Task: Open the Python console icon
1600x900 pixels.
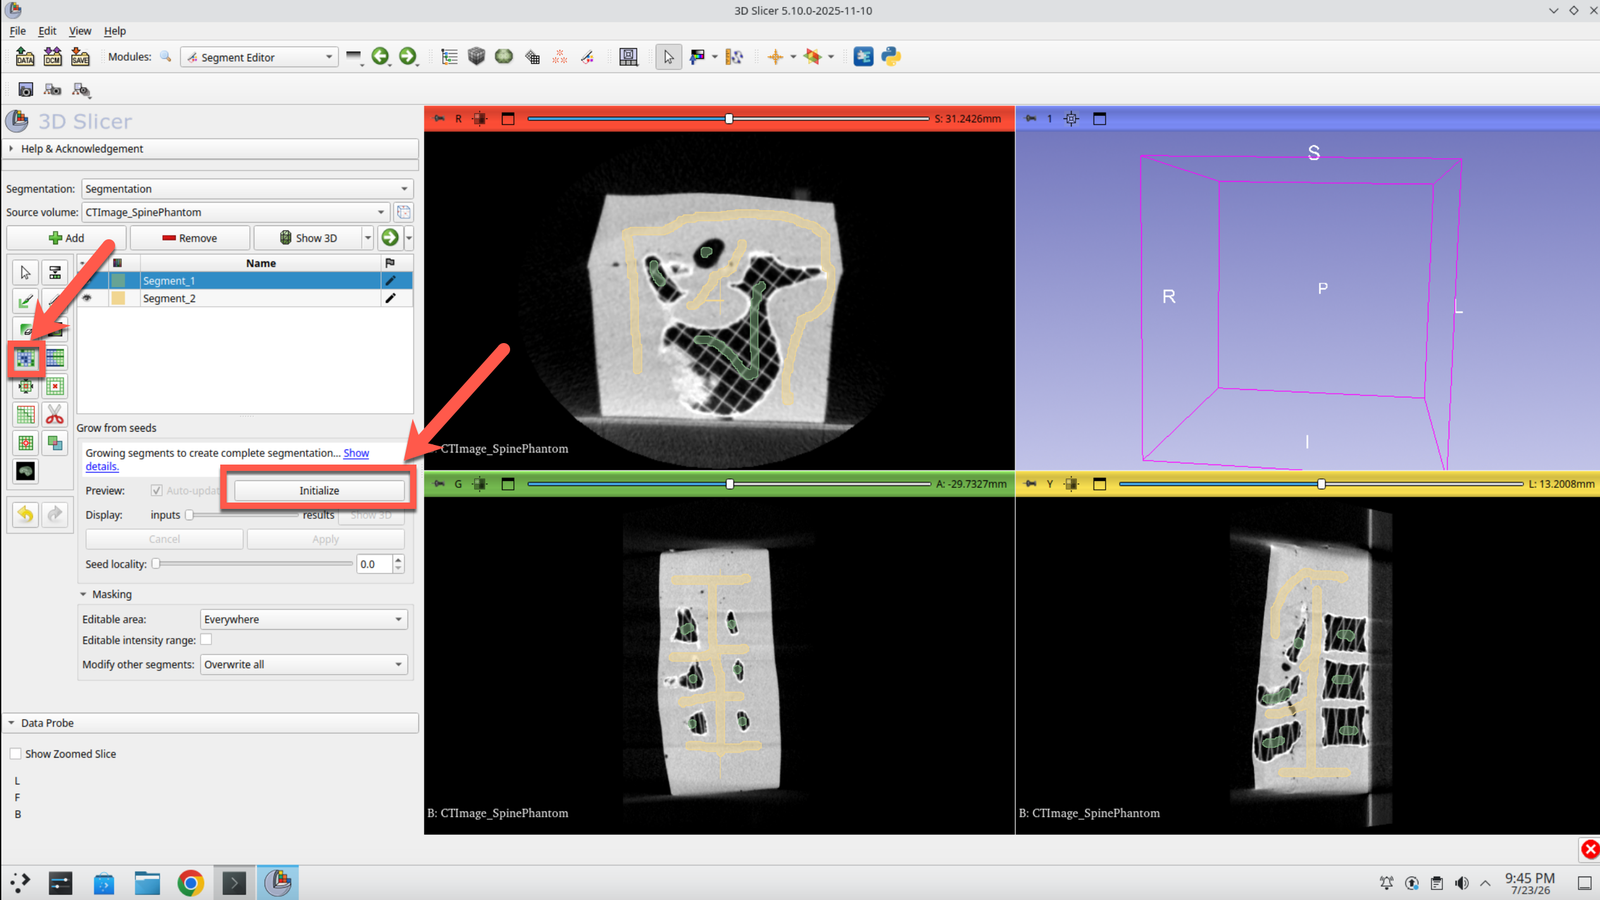Action: pyautogui.click(x=891, y=57)
